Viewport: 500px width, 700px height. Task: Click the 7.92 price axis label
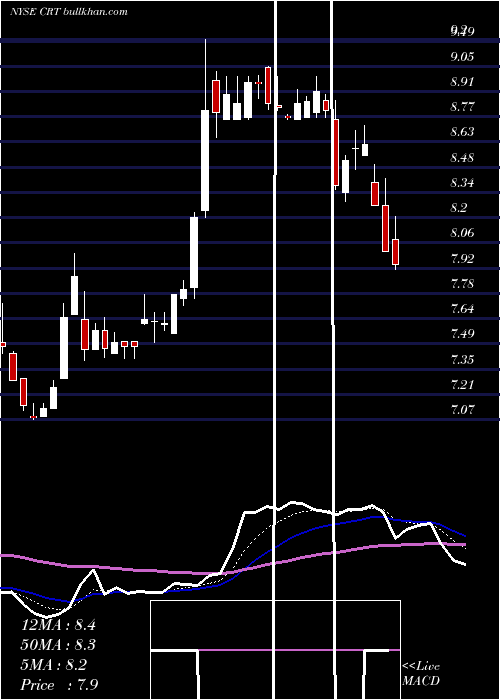(462, 258)
